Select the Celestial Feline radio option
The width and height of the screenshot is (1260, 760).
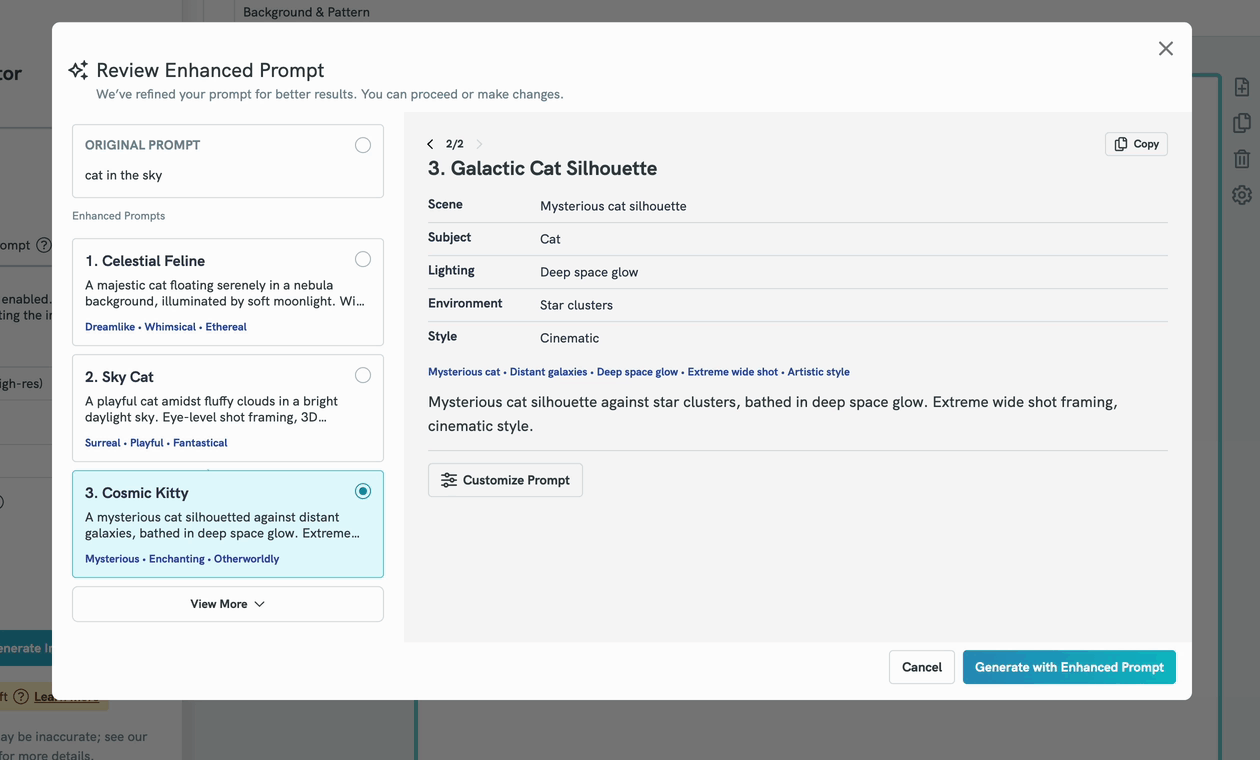coord(363,260)
